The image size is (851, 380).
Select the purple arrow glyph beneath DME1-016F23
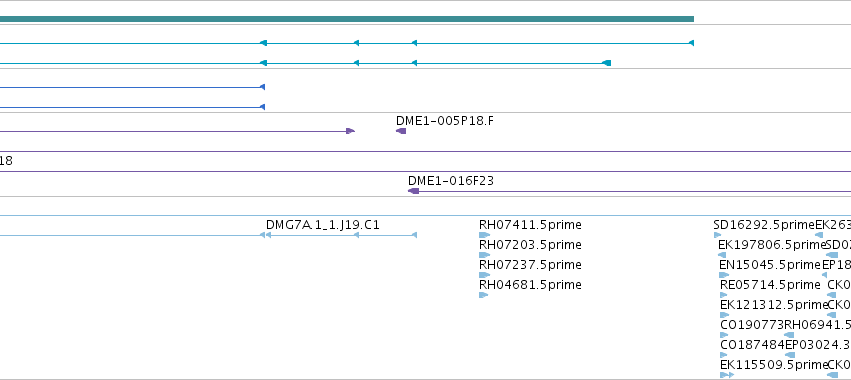coord(414,191)
